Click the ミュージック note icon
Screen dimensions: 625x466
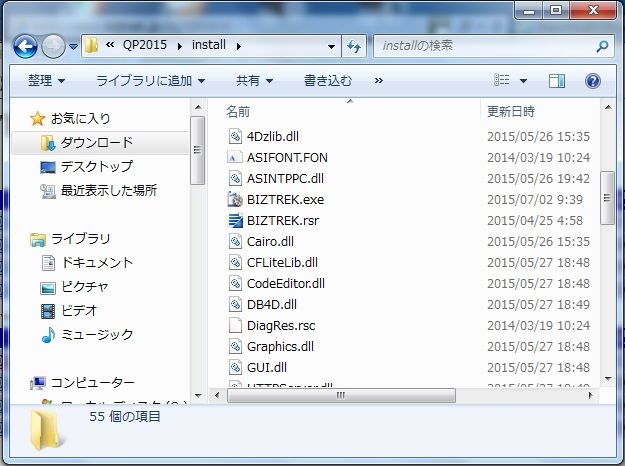(48, 335)
